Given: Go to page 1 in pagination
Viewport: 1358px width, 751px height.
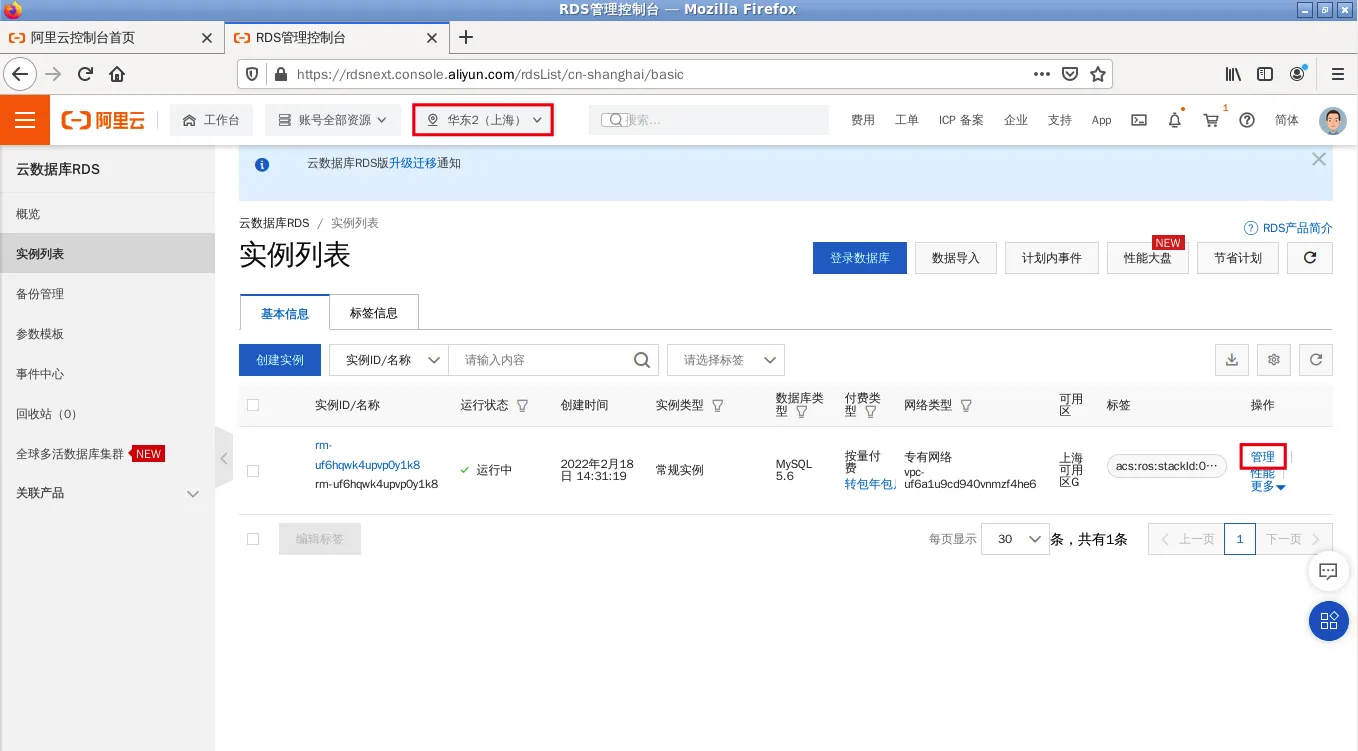Looking at the screenshot, I should pos(1240,539).
